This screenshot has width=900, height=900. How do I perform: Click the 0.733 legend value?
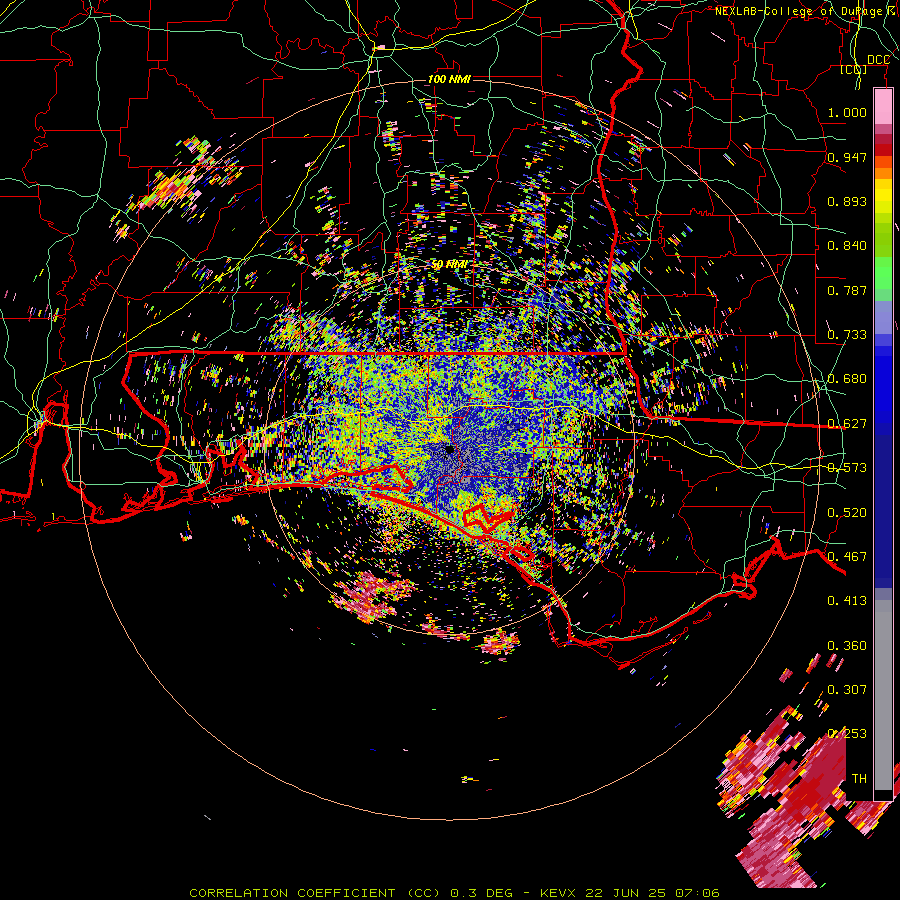[x=847, y=335]
